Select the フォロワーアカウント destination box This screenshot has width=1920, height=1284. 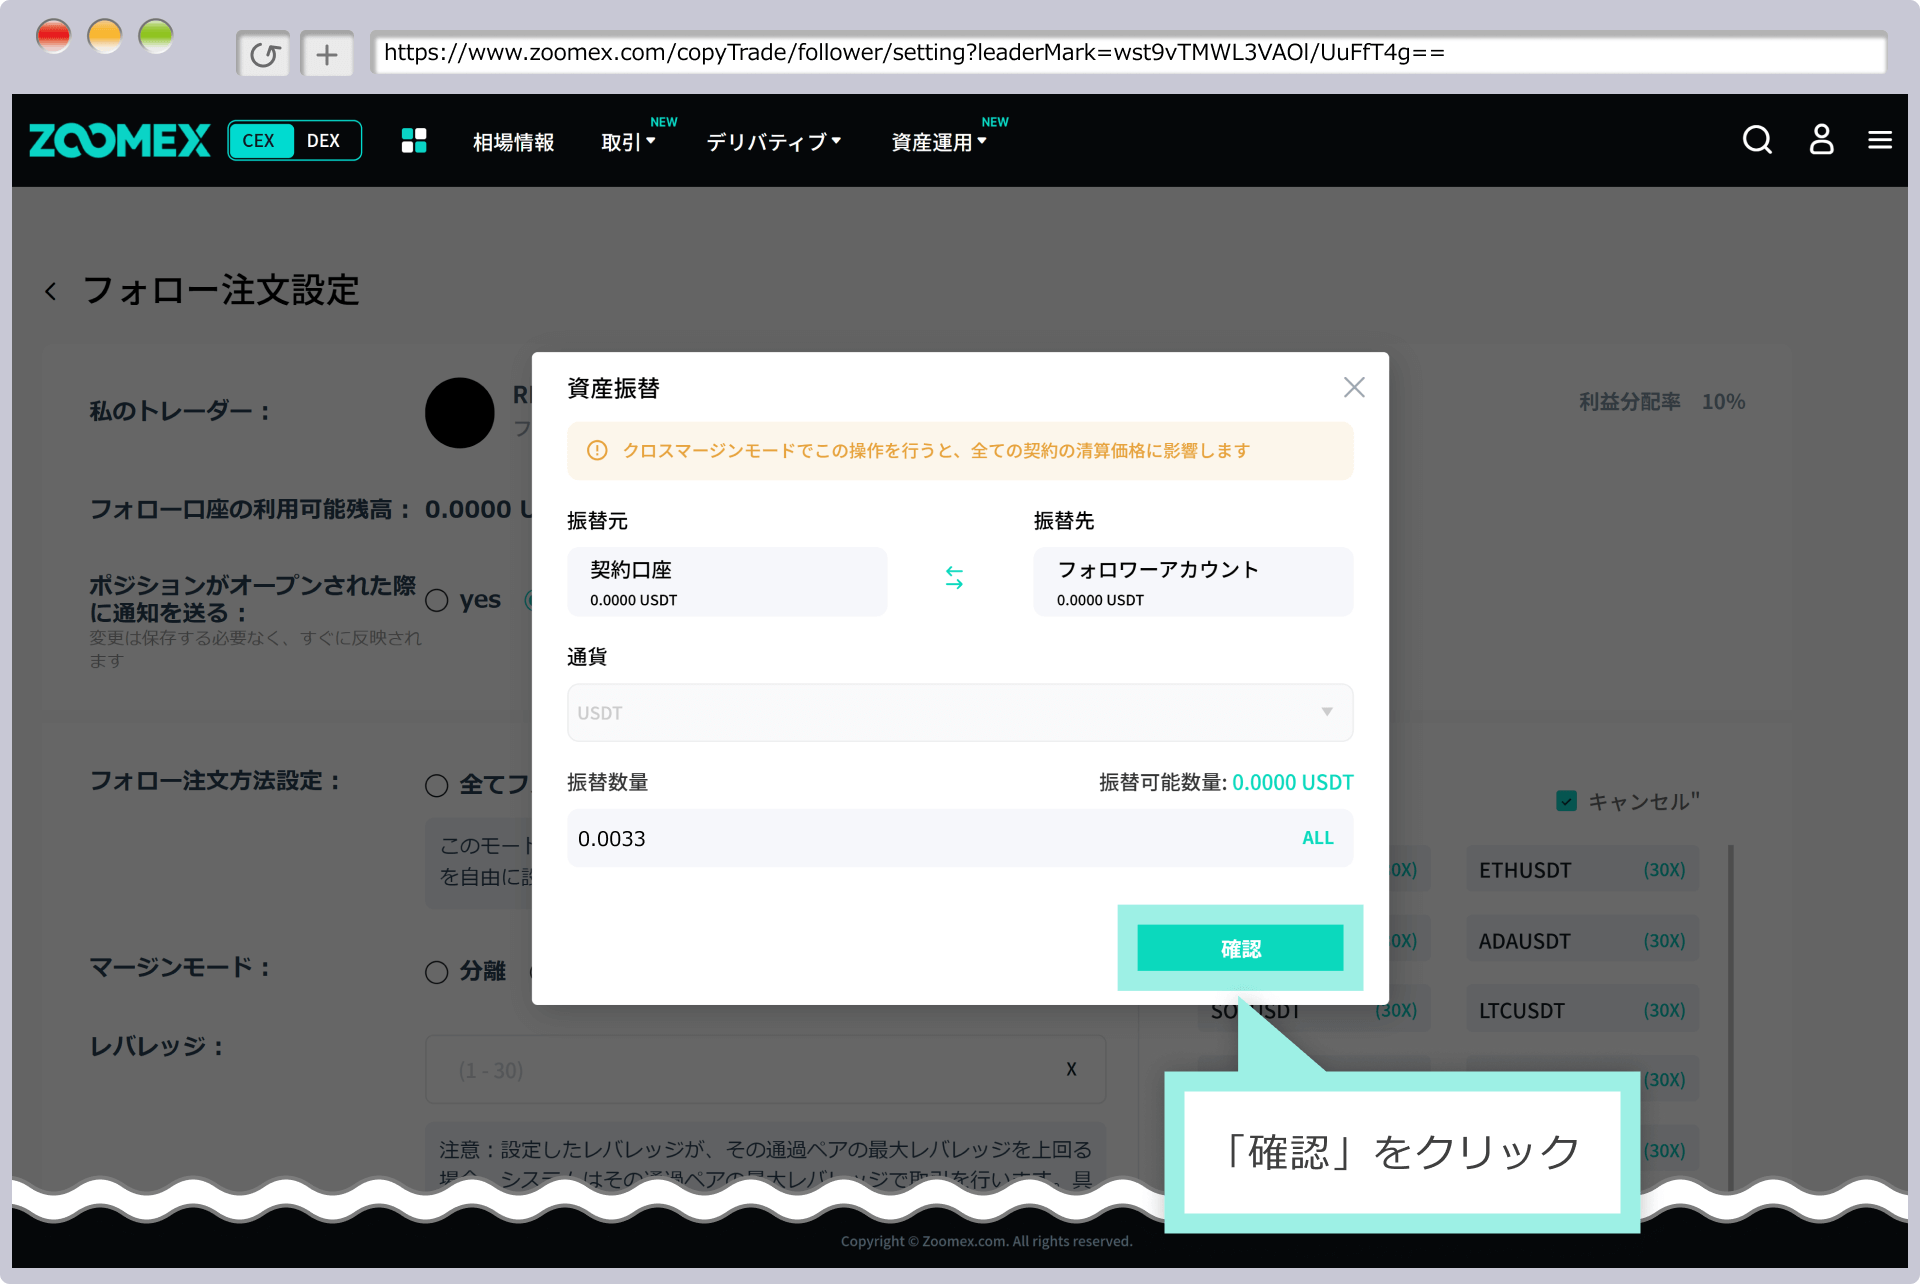coord(1193,581)
